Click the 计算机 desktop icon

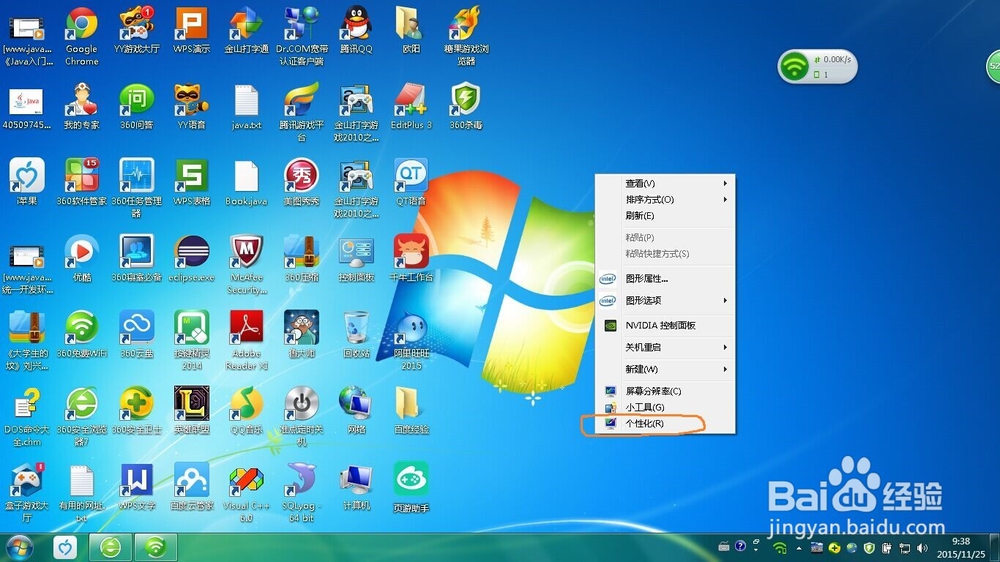click(356, 487)
